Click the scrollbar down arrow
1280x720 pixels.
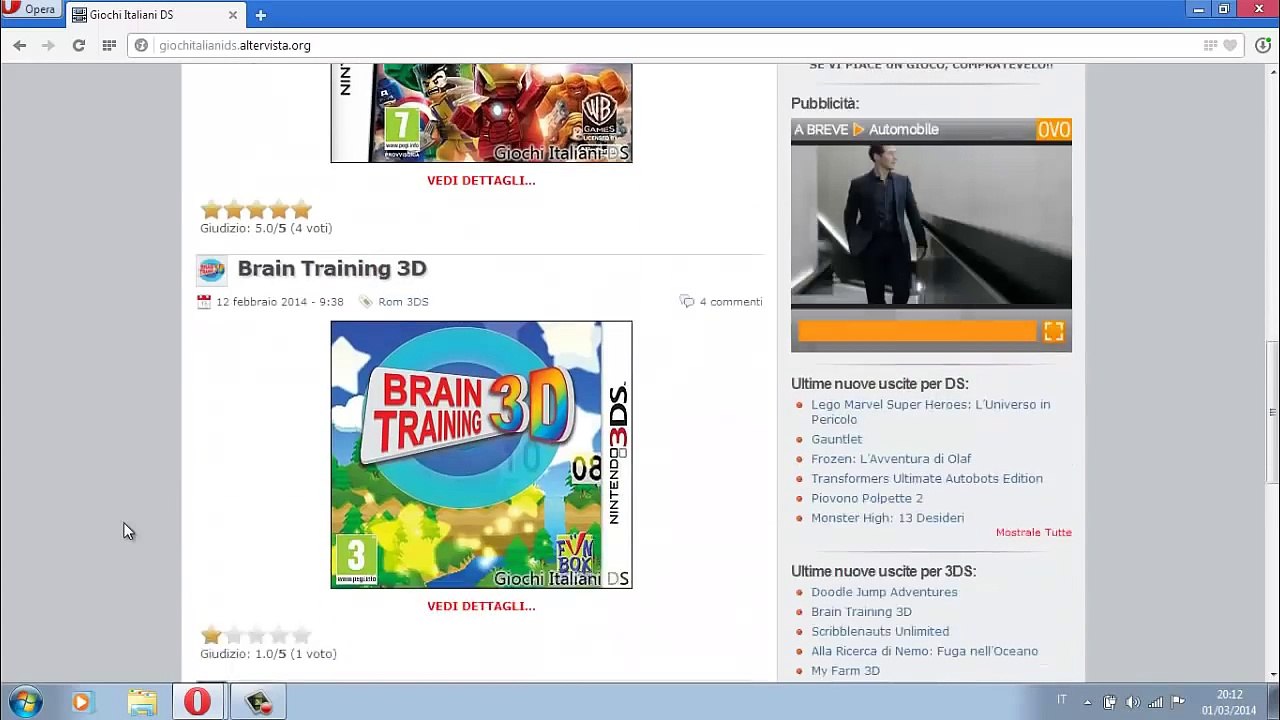click(x=1272, y=675)
